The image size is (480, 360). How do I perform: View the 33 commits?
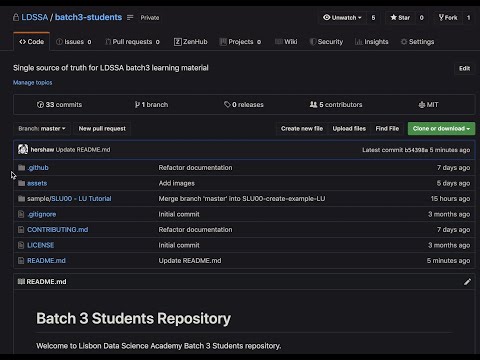[x=59, y=105]
